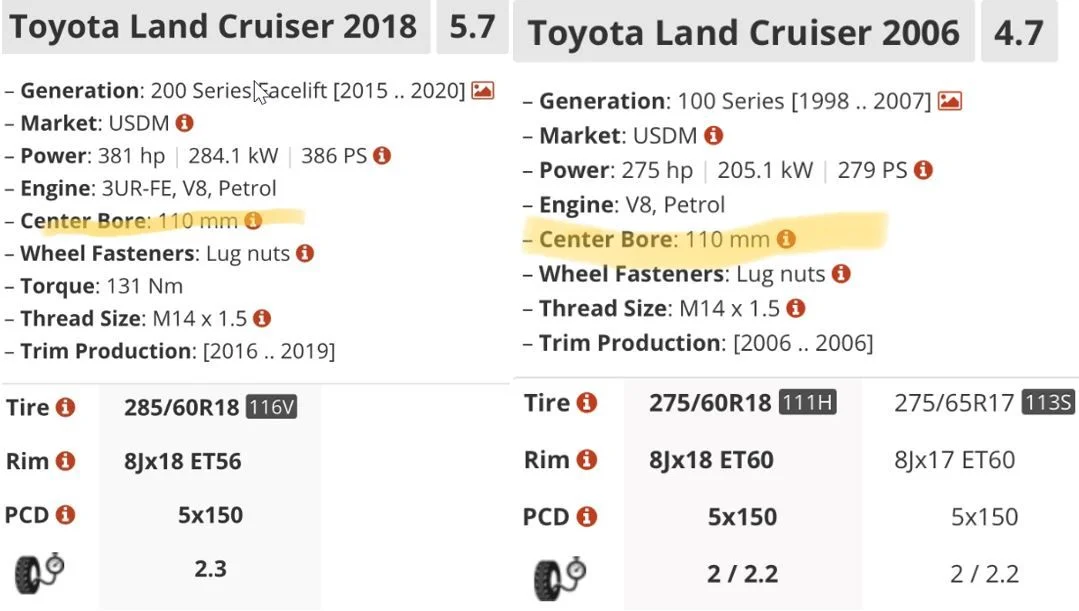
Task: Click Power info icon beside 279 PS
Action: tap(923, 170)
